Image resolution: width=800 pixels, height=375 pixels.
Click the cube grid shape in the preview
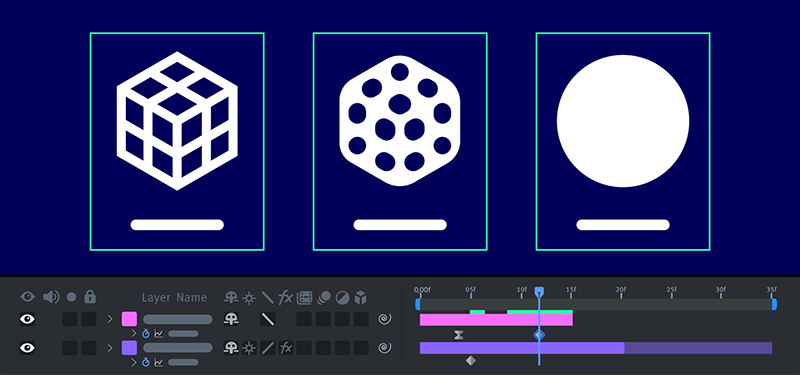(177, 121)
